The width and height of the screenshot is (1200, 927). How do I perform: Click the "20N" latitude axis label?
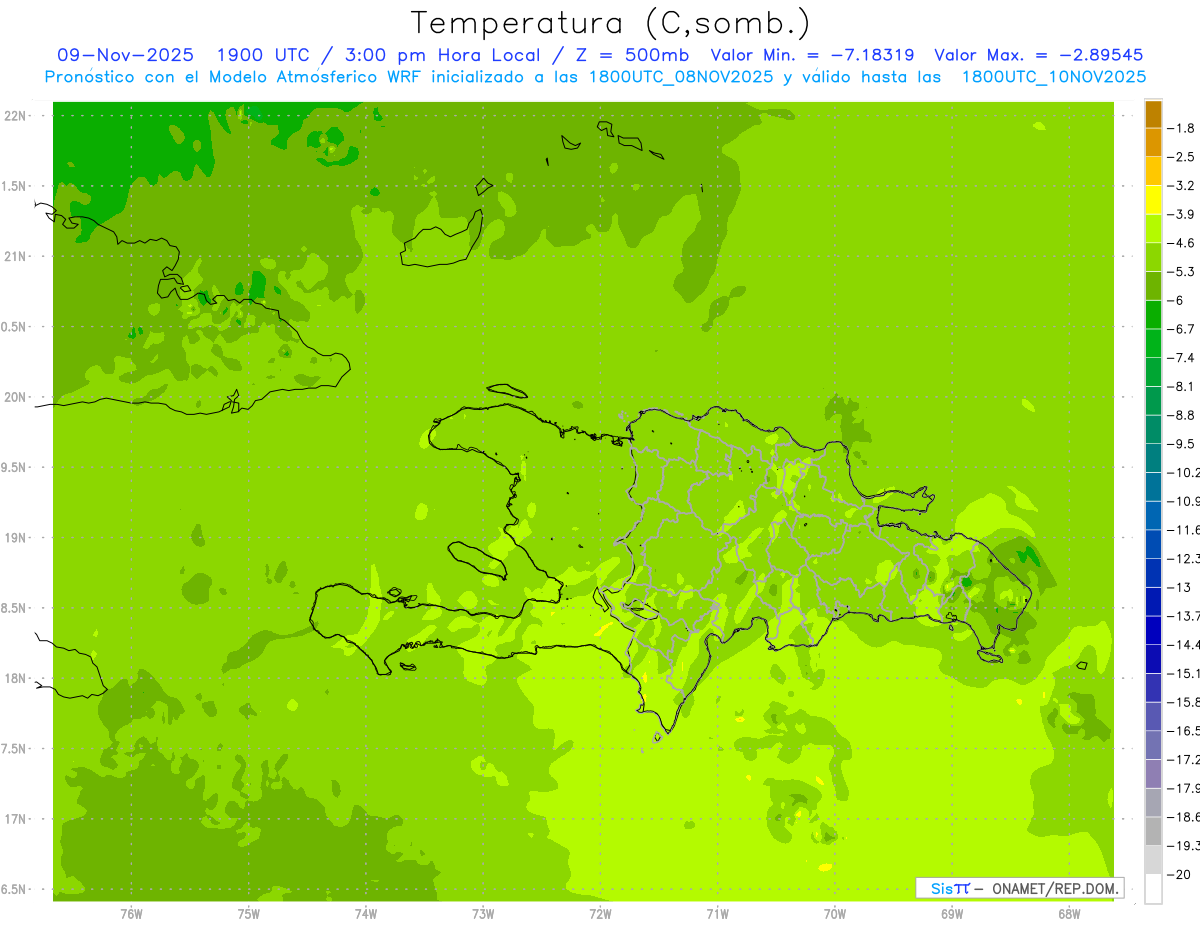click(14, 397)
